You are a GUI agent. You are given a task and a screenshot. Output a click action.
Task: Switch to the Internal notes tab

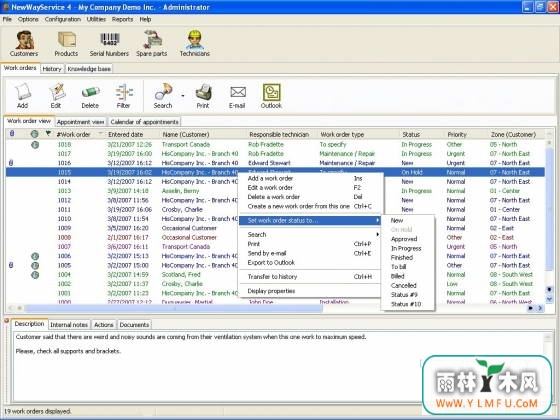coord(69,325)
